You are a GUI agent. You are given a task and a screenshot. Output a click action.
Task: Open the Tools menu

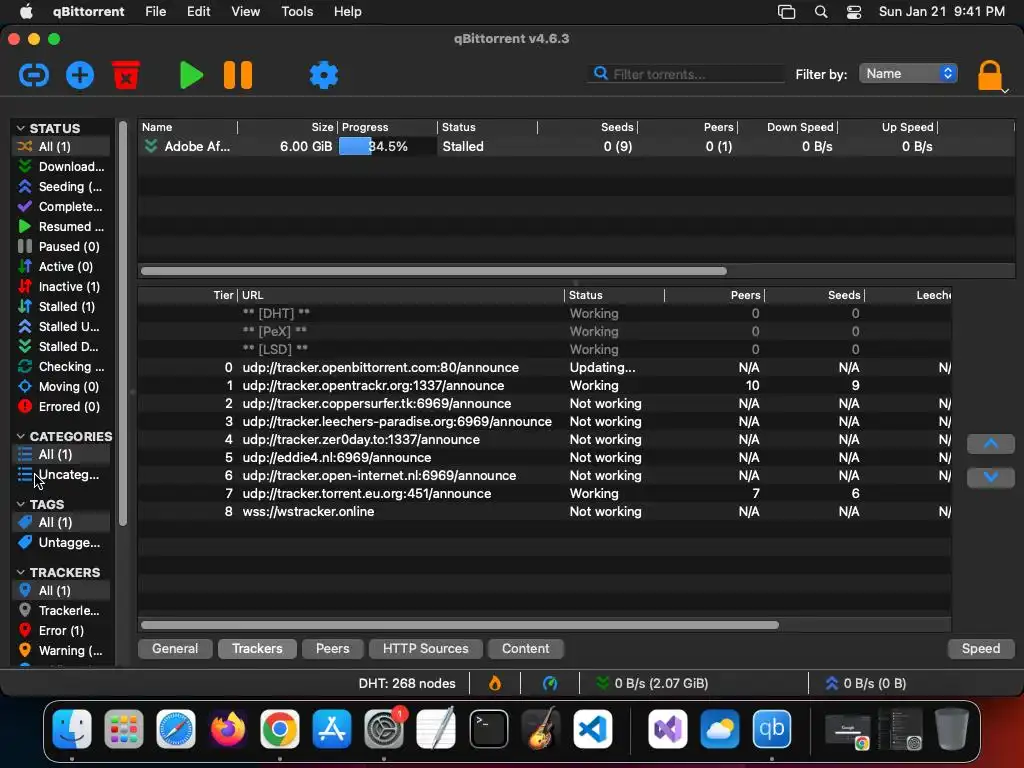click(x=297, y=12)
